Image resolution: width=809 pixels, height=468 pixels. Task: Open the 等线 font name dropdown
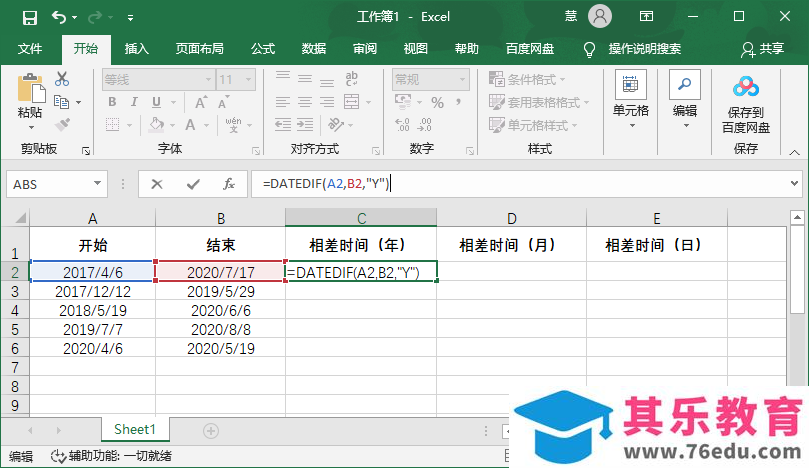[x=208, y=80]
